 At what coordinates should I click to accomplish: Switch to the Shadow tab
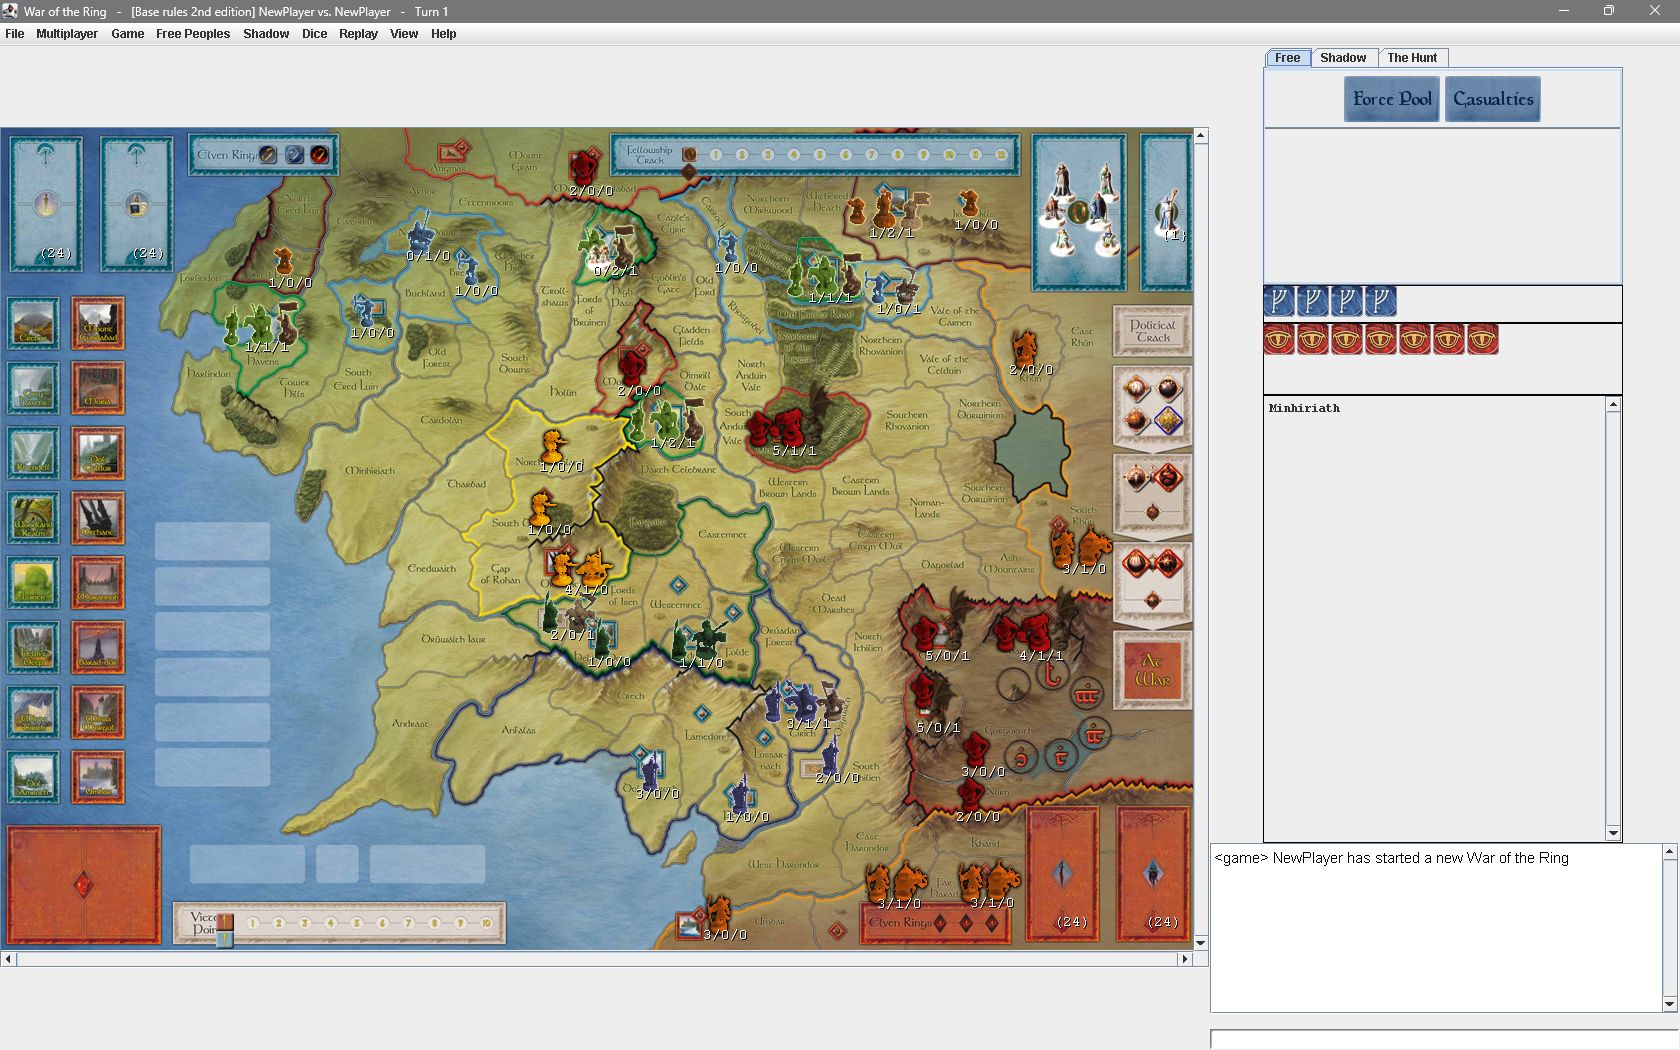(x=1343, y=58)
